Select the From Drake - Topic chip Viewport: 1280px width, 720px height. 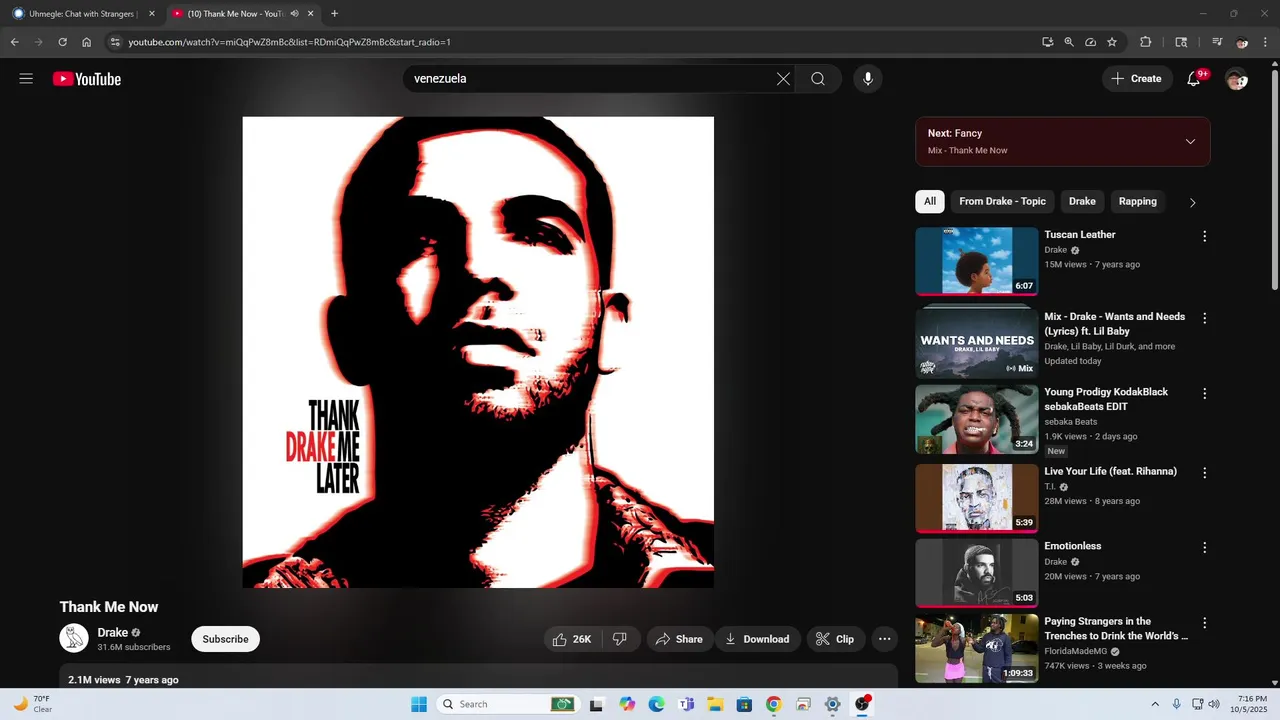tap(1002, 201)
